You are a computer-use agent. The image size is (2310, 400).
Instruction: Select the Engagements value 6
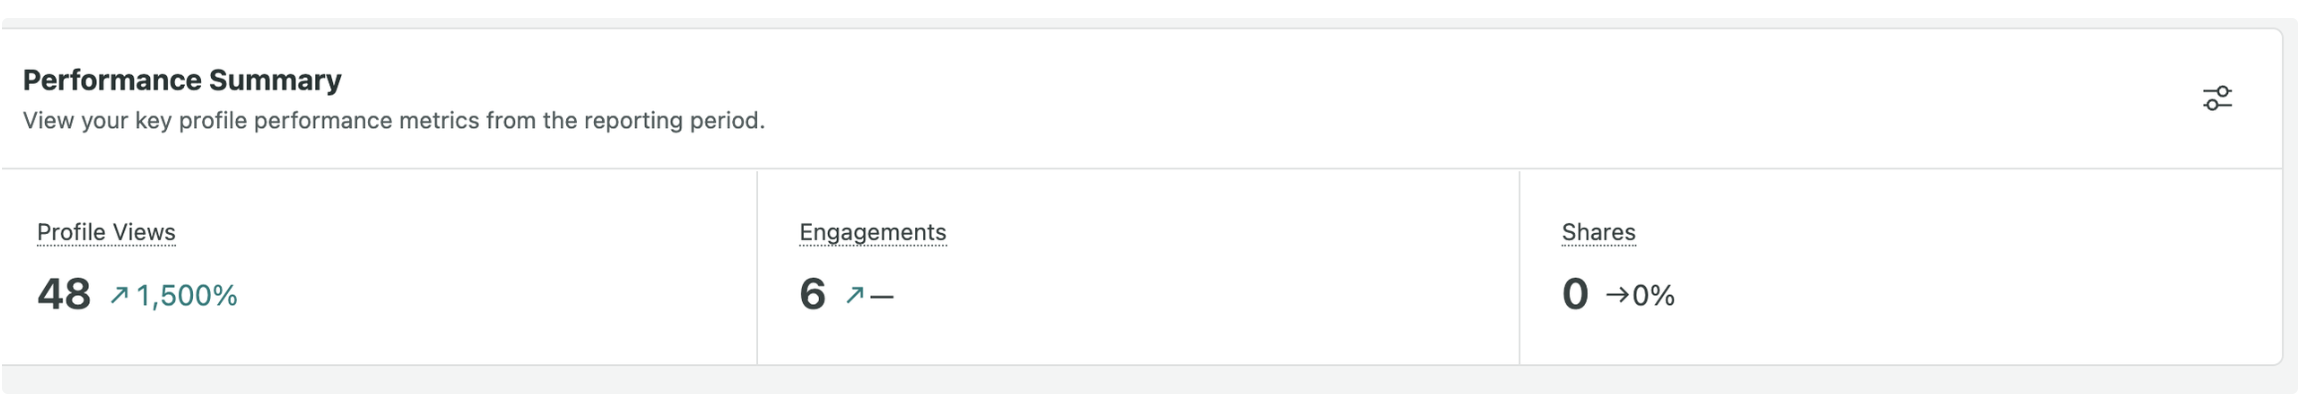(812, 295)
